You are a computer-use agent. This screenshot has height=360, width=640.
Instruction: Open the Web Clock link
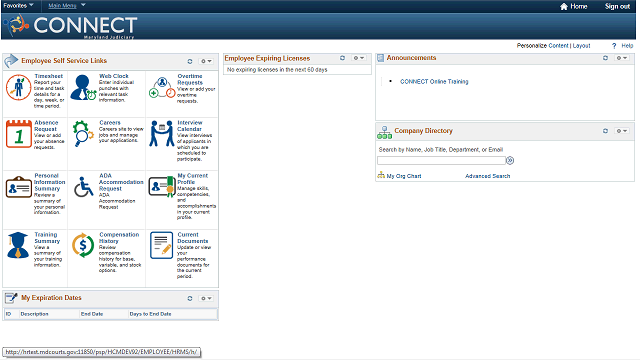(113, 76)
